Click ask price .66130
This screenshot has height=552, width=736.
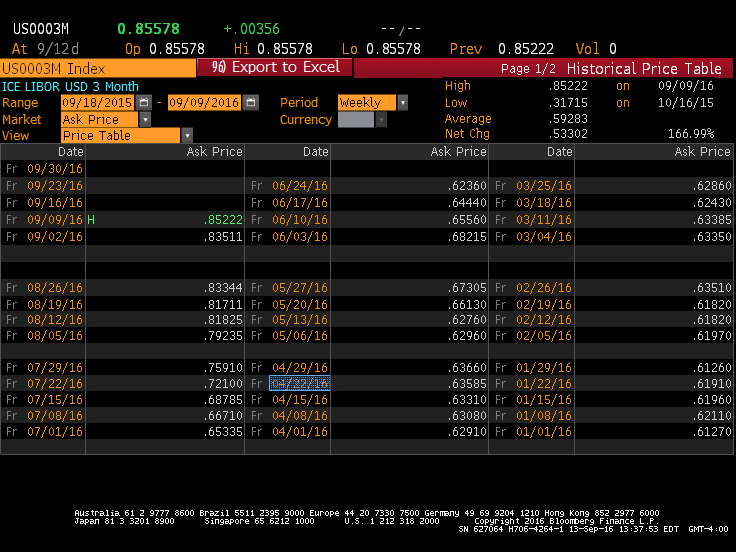click(467, 305)
